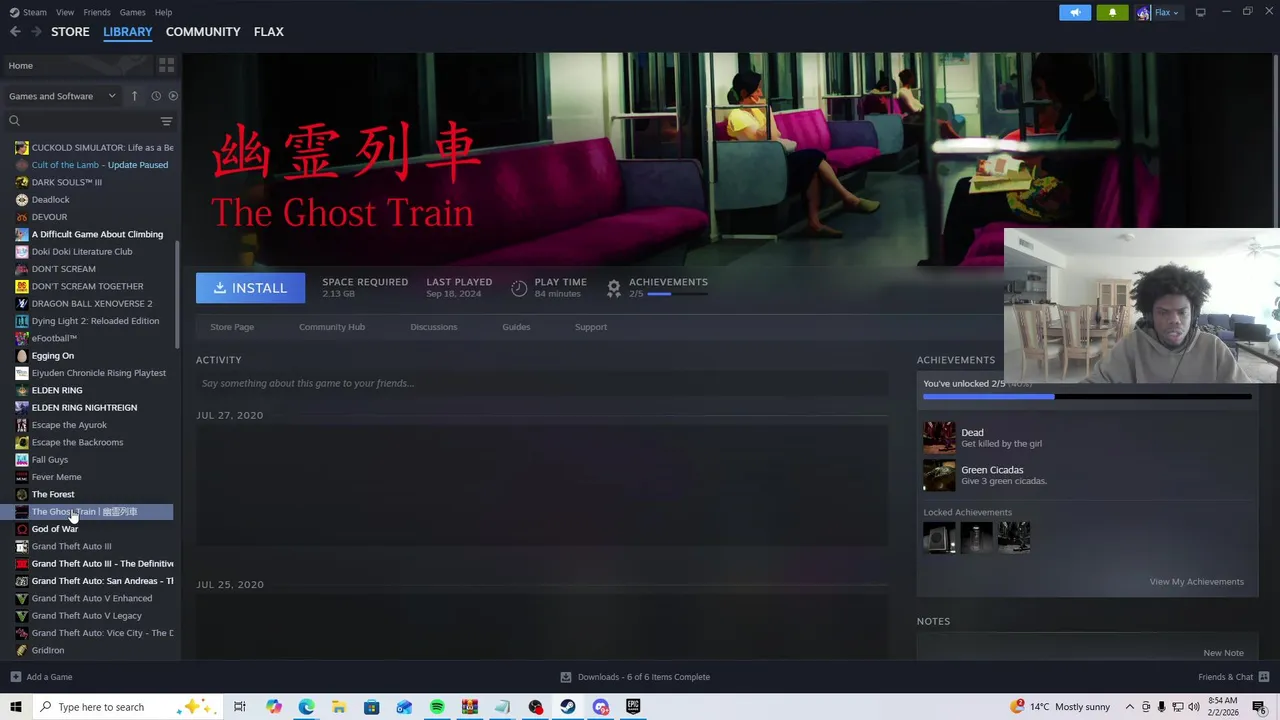Image resolution: width=1280 pixels, height=720 pixels.
Task: Open the Windows Start menu
Action: pyautogui.click(x=16, y=707)
